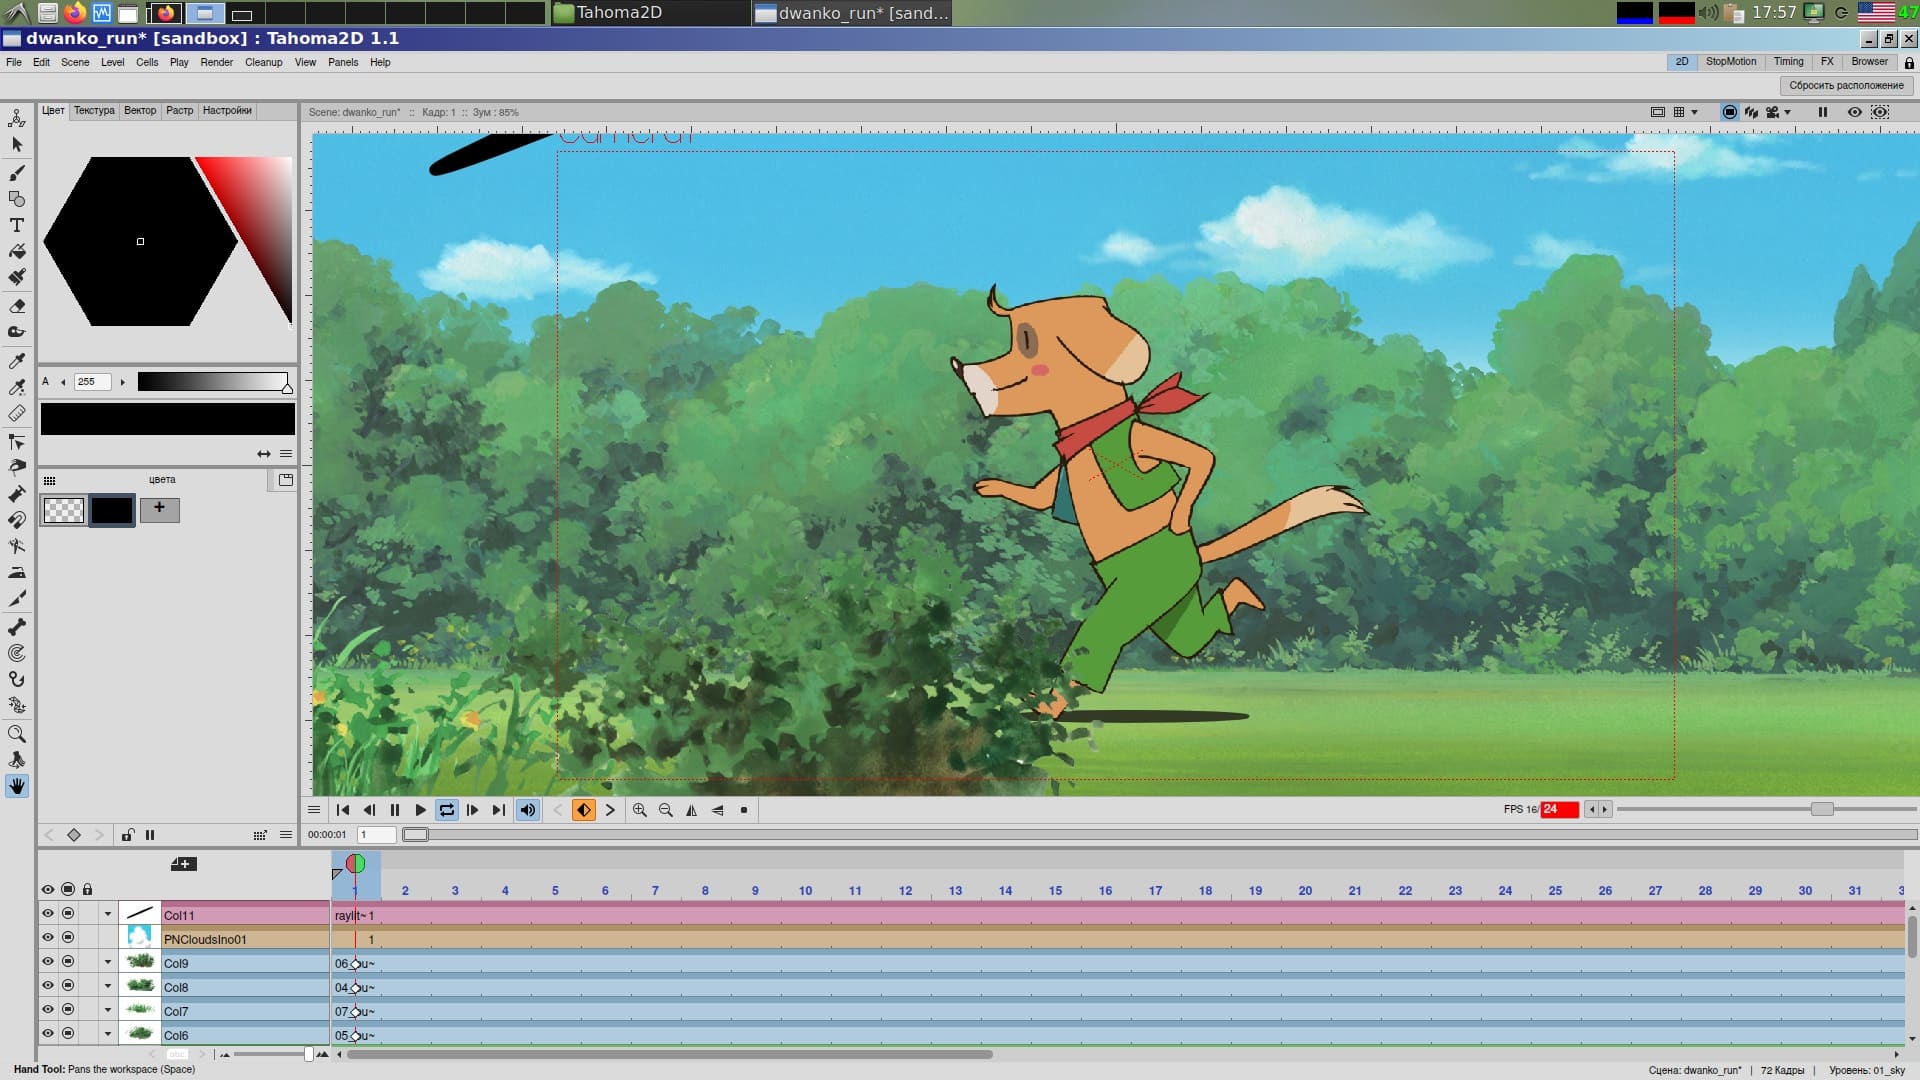Click the Сбросить расположение button
1920x1080 pixels.
pos(1846,85)
